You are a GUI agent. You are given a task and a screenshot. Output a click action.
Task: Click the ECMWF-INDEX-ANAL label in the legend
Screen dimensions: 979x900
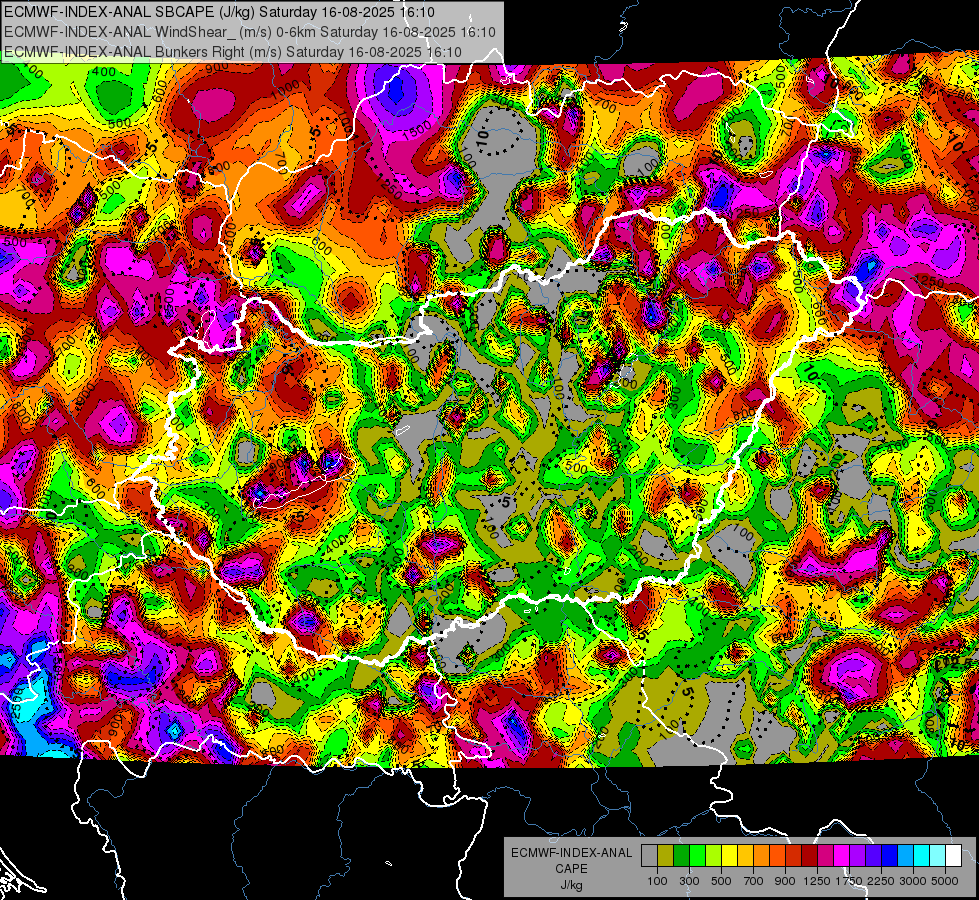571,853
